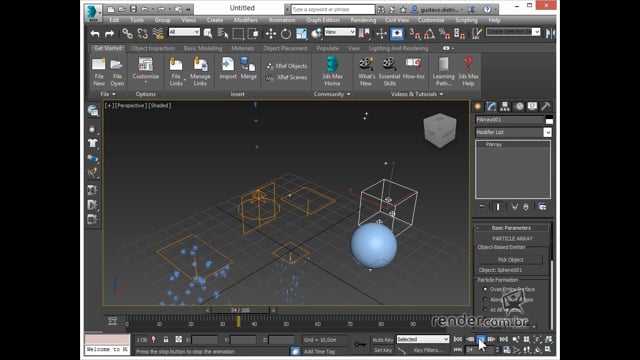Click the Redo arrow in main toolbar
Image resolution: width=640 pixels, height=360 pixels.
(x=109, y=34)
